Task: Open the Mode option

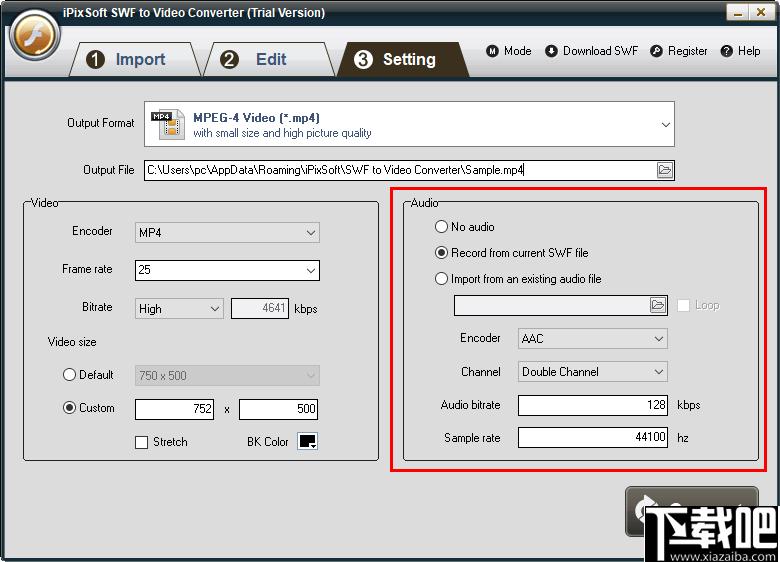Action: [509, 51]
